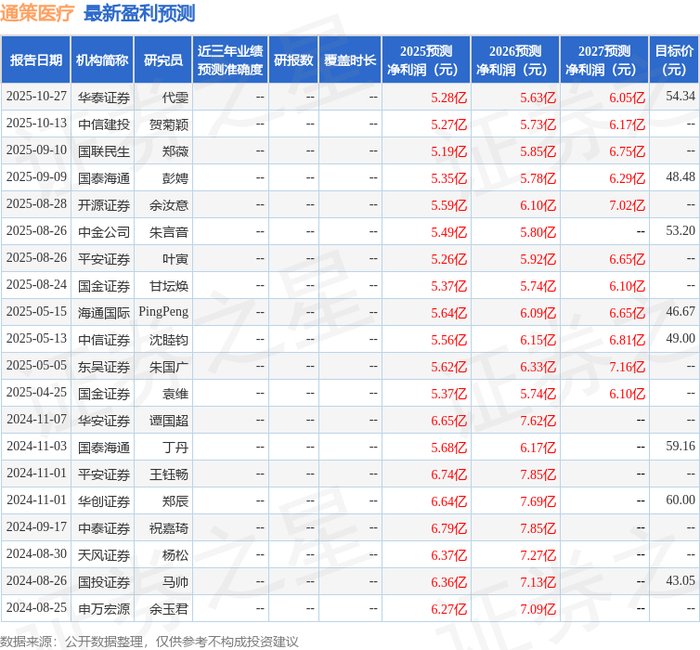700x650 pixels.
Task: Click the 研报数 column header
Action: 293,60
